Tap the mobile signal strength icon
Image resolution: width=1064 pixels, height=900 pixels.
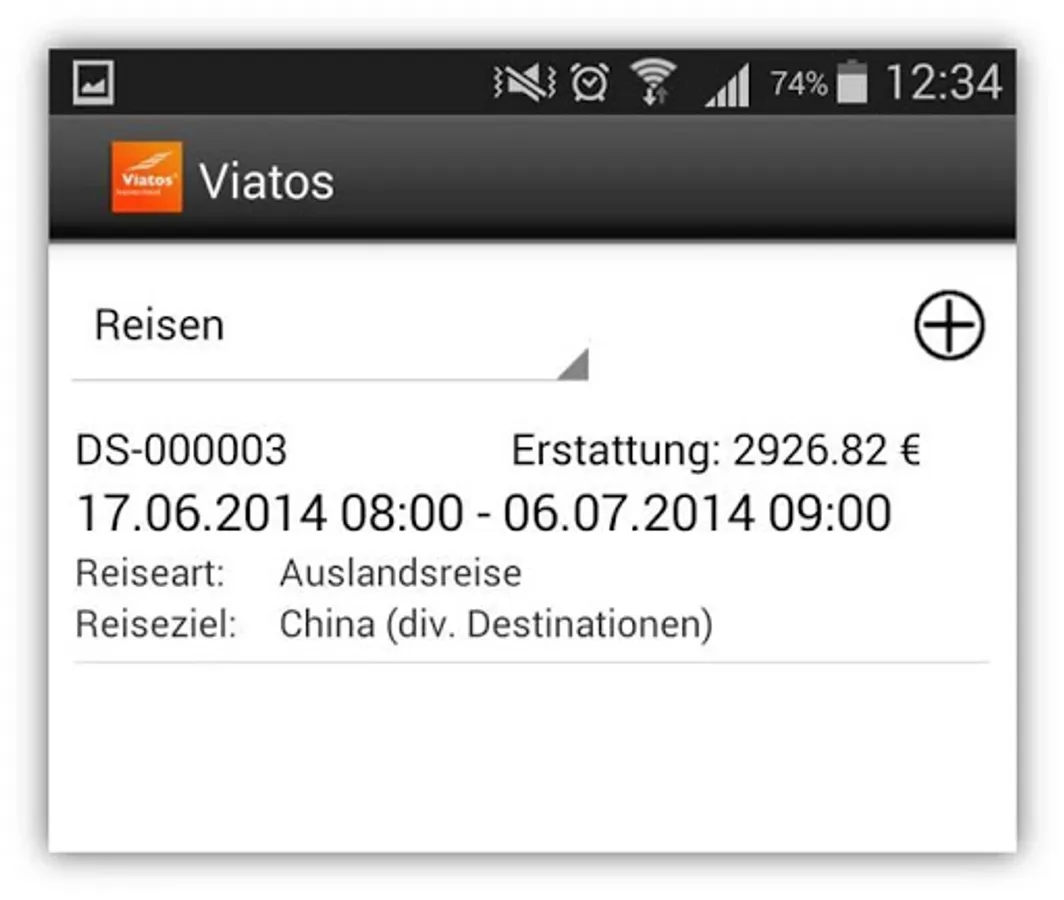click(727, 86)
